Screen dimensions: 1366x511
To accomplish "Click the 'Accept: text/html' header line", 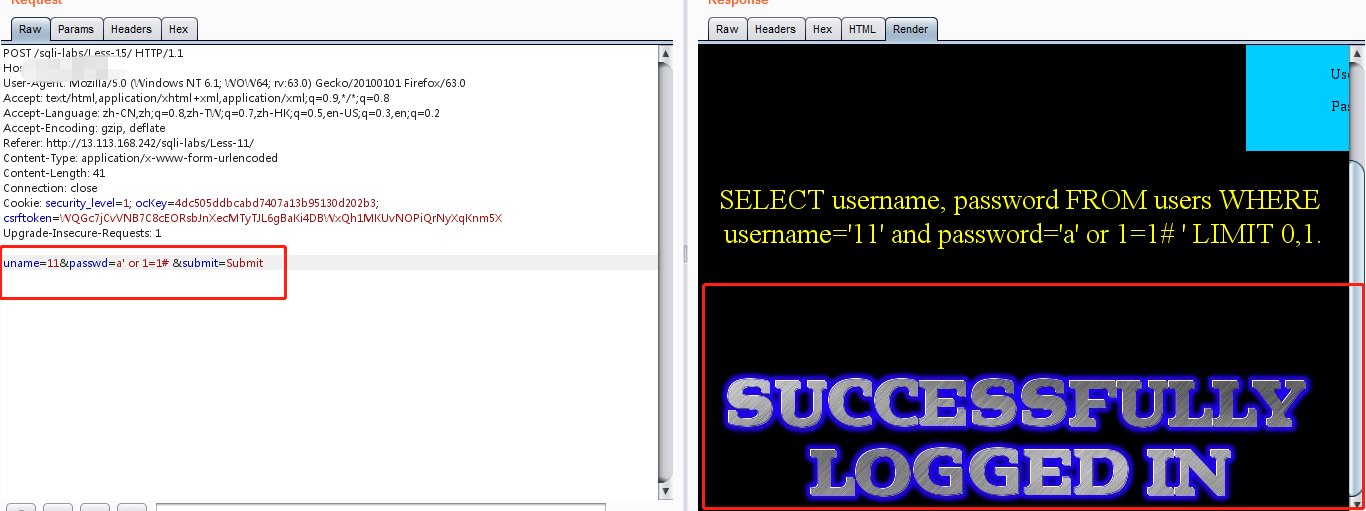I will coord(196,98).
